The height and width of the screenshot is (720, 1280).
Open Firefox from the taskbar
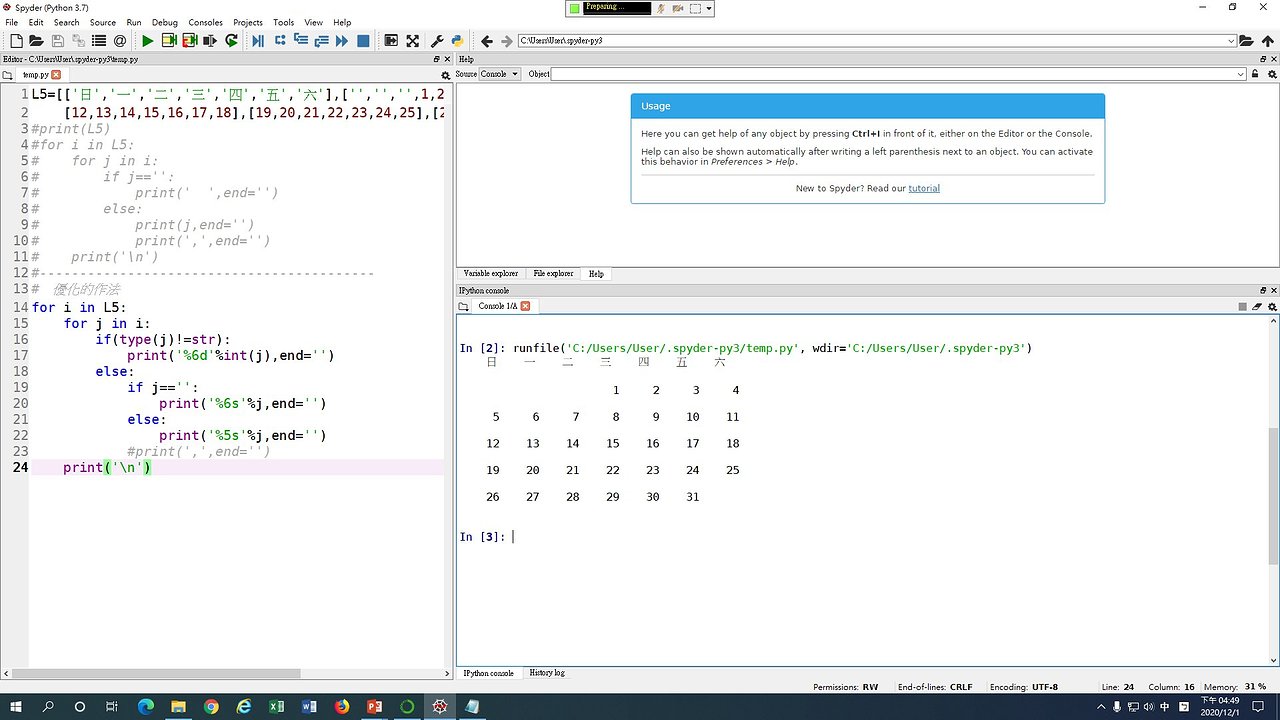tap(342, 706)
